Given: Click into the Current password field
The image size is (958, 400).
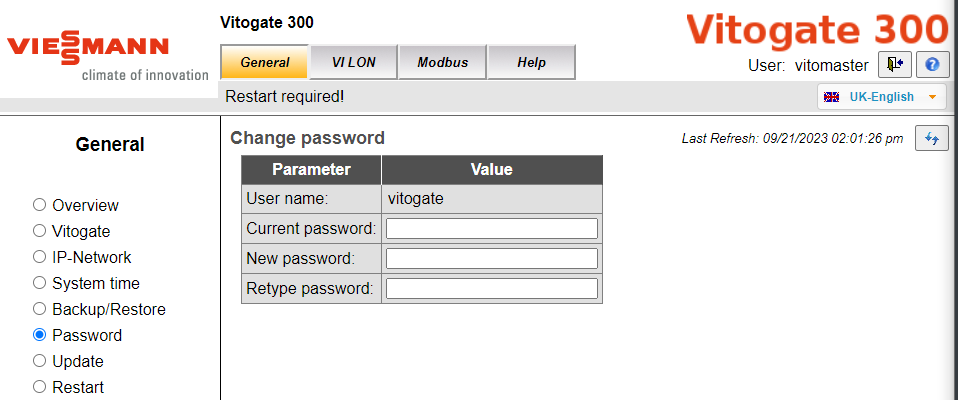Looking at the screenshot, I should (492, 228).
